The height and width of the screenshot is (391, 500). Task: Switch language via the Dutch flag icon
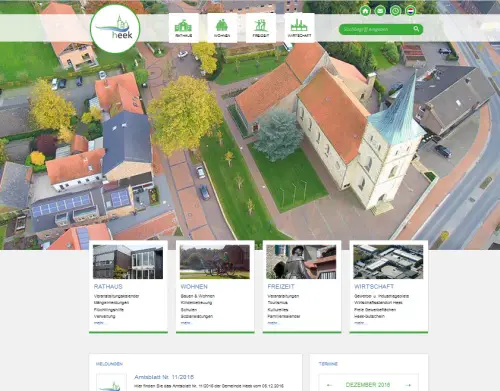point(411,11)
